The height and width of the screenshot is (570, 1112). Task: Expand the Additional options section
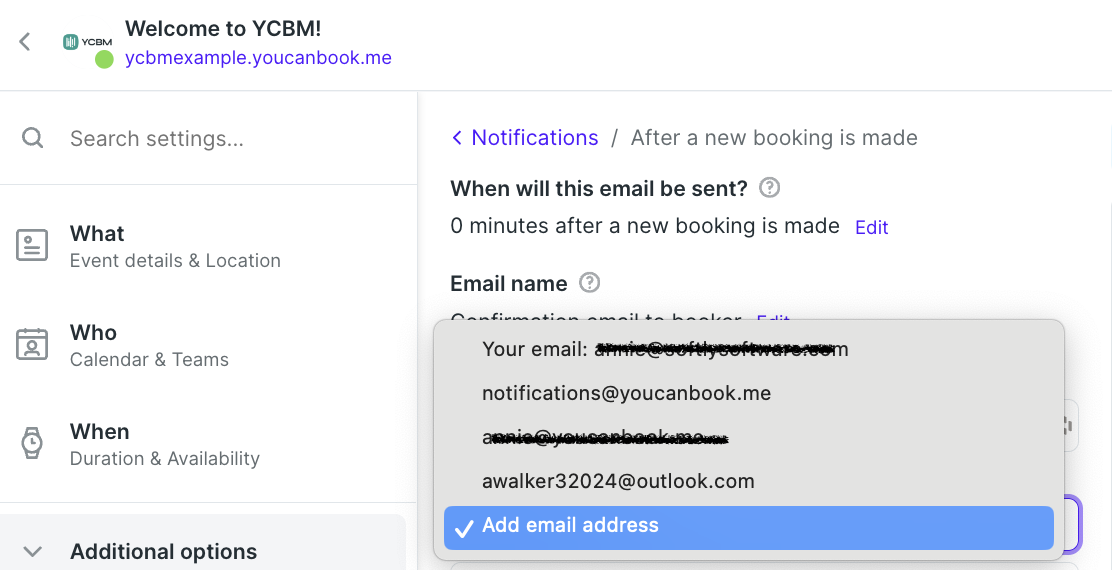point(203,551)
